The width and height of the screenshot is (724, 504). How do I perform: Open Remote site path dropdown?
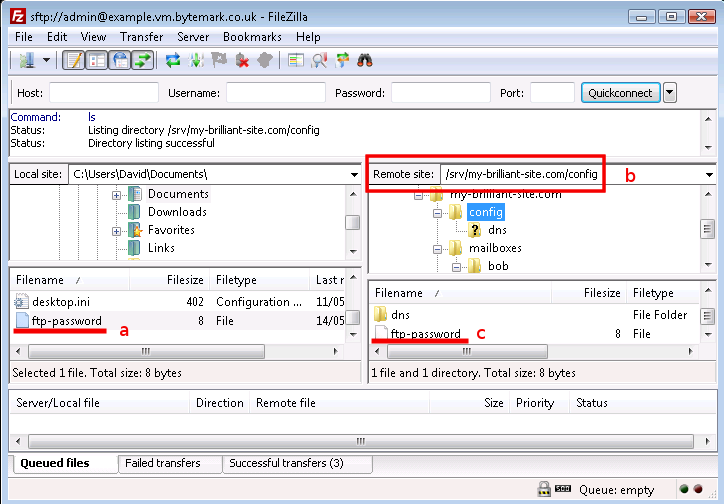[709, 174]
